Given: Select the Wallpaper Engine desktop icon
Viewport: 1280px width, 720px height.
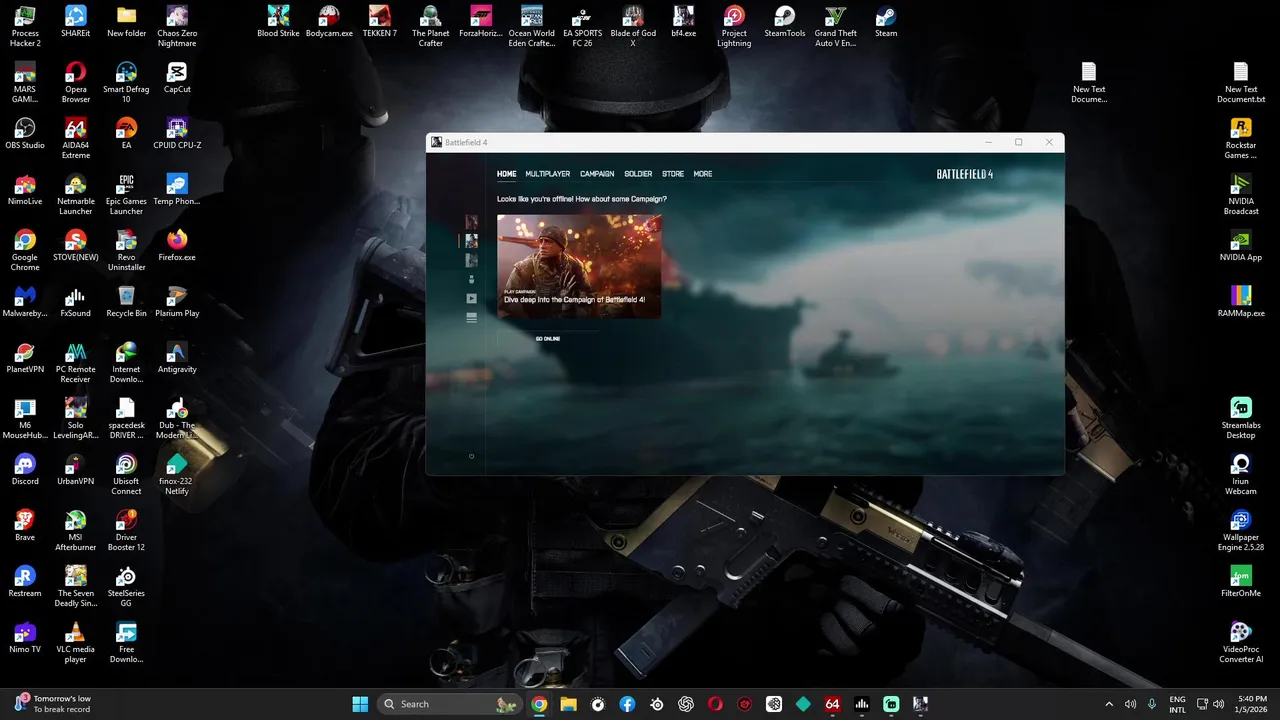Looking at the screenshot, I should click(1241, 531).
